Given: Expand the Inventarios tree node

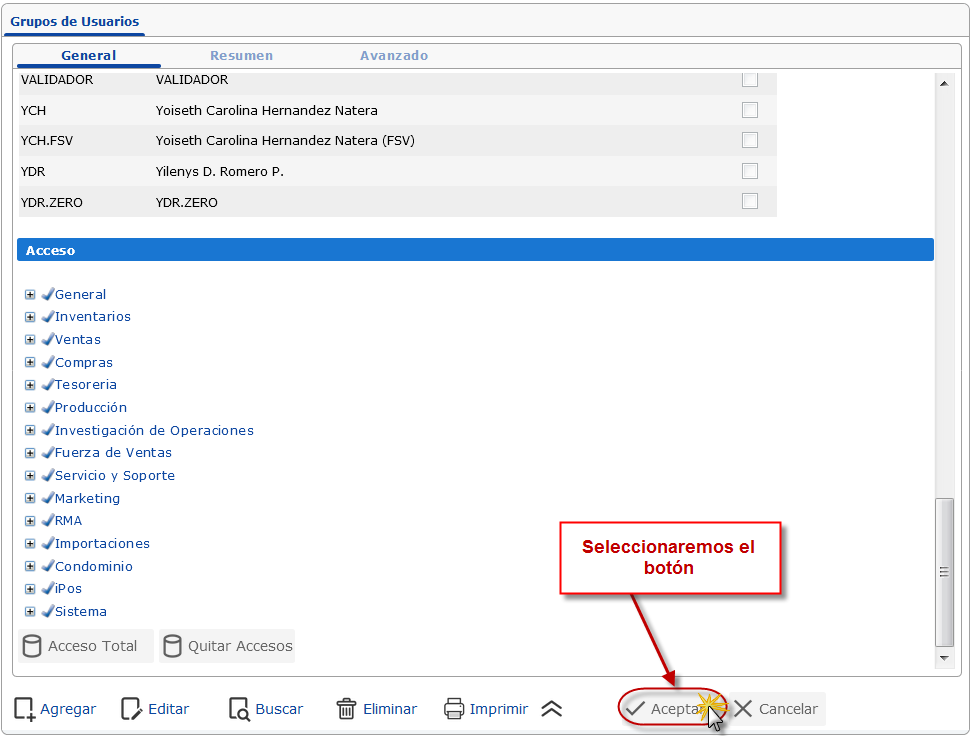Looking at the screenshot, I should [x=30, y=317].
